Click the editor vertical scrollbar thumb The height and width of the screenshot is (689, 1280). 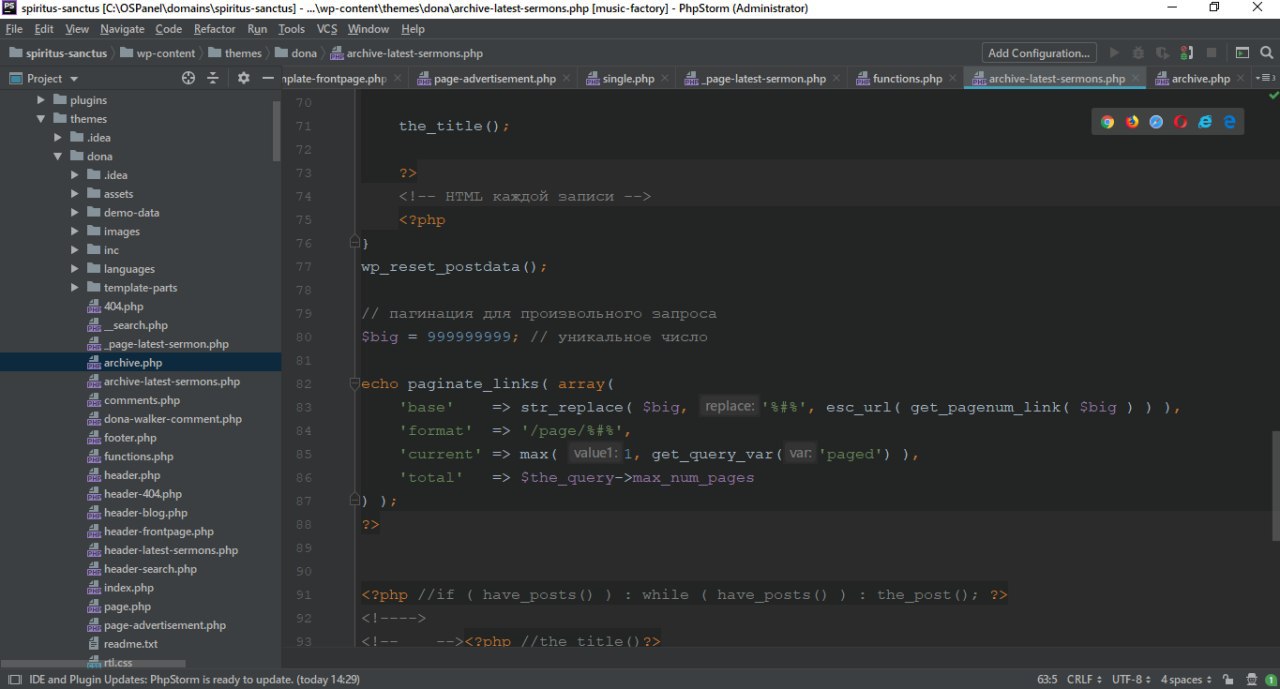pyautogui.click(x=1274, y=485)
